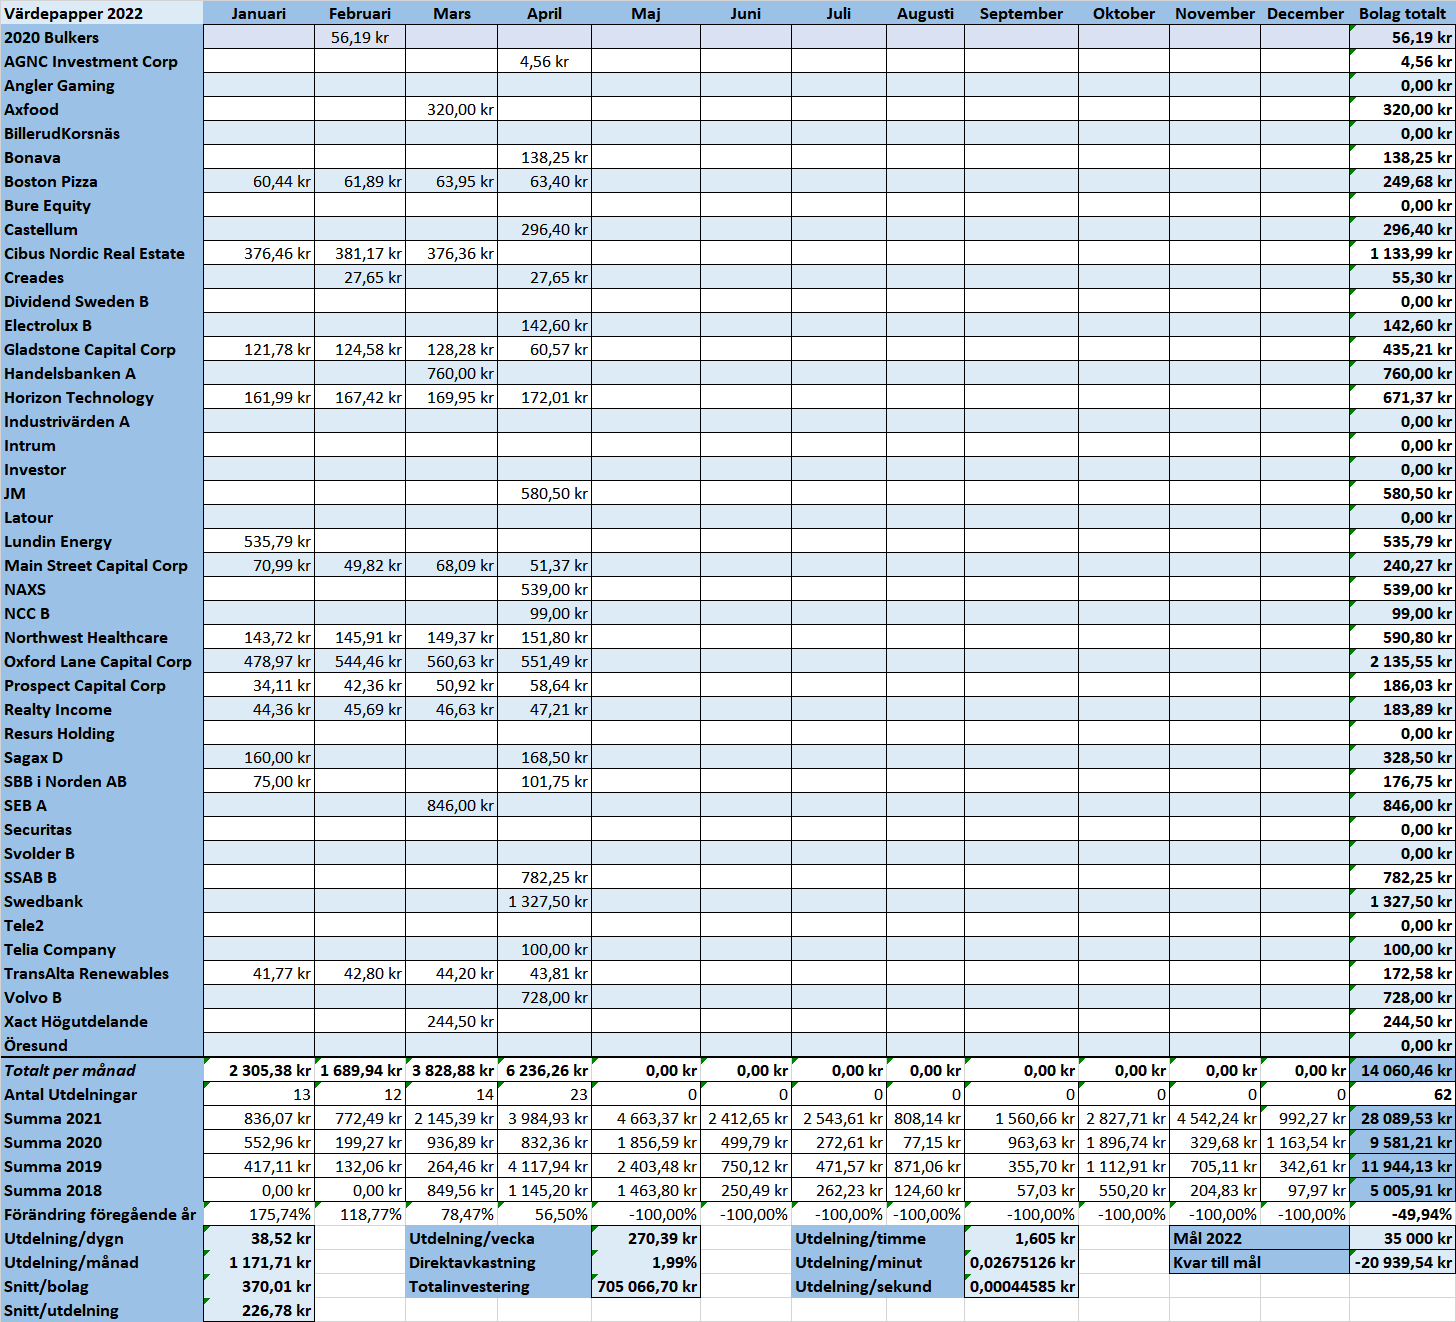Select Mål 2022 value 35 000 kr
This screenshot has width=1456, height=1322.
(1402, 1238)
